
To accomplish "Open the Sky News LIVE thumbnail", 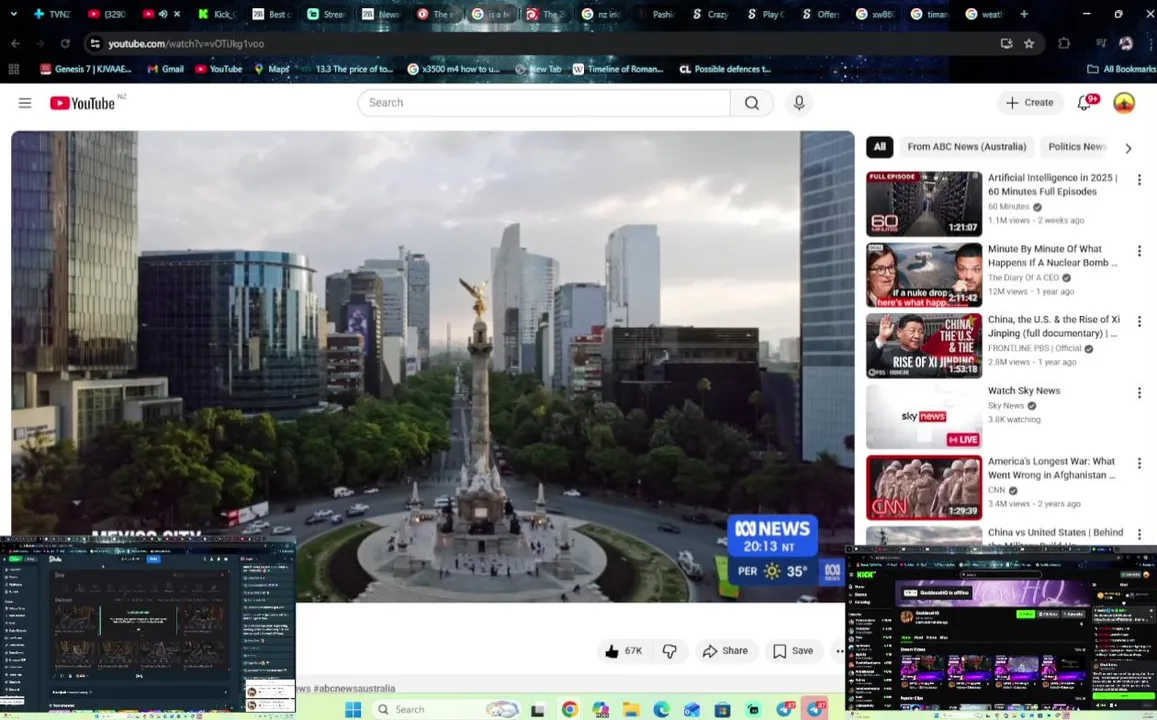I will [924, 417].
